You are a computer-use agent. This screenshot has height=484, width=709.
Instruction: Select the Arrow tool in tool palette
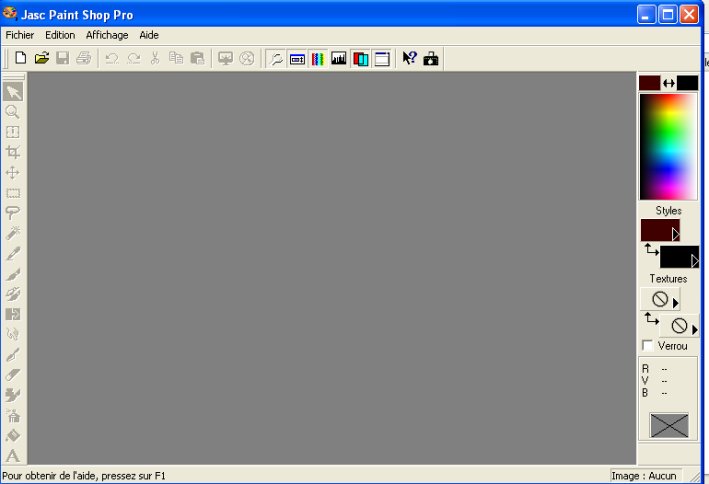[x=13, y=92]
